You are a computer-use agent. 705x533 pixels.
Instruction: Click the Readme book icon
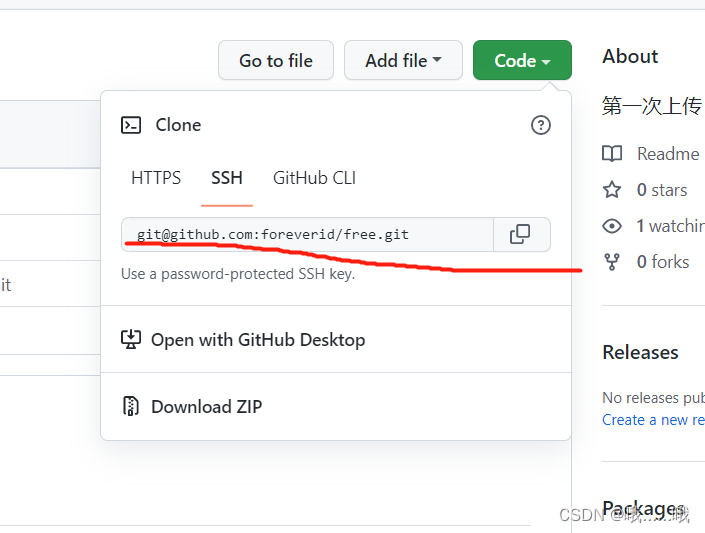click(612, 154)
